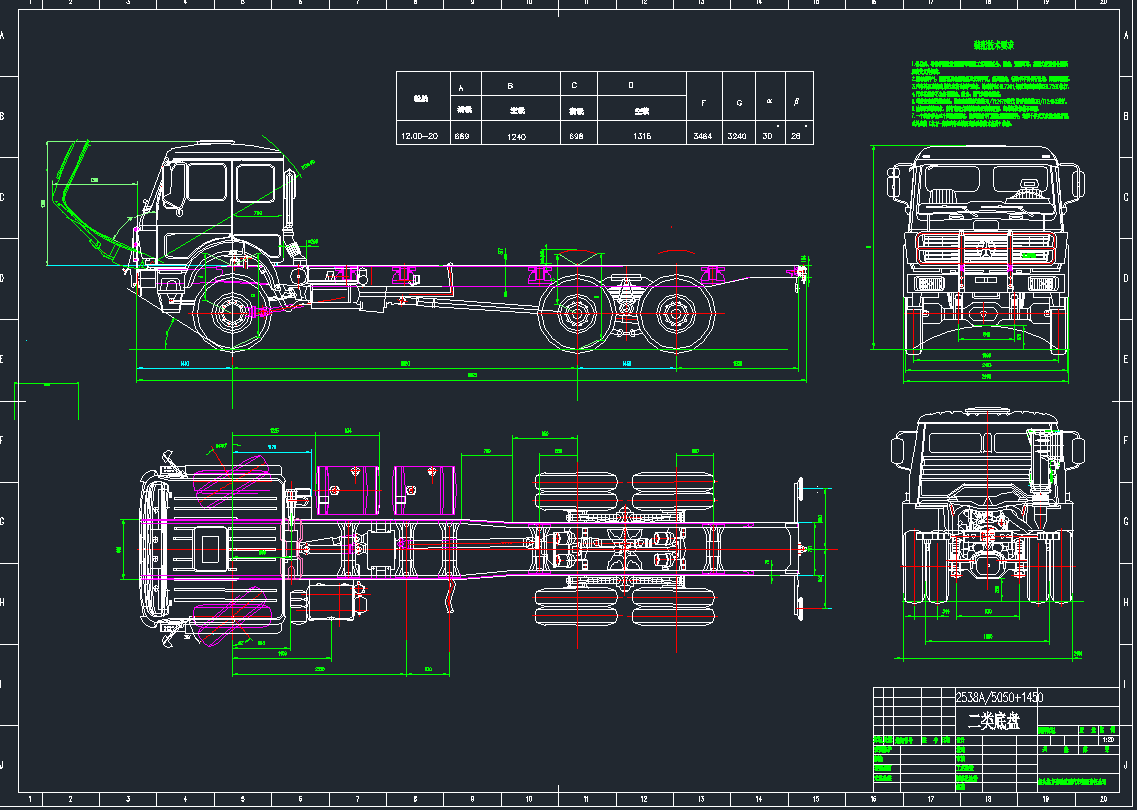Select the 30 degree value under α
Screen dimensions: 1137x810
click(x=768, y=136)
